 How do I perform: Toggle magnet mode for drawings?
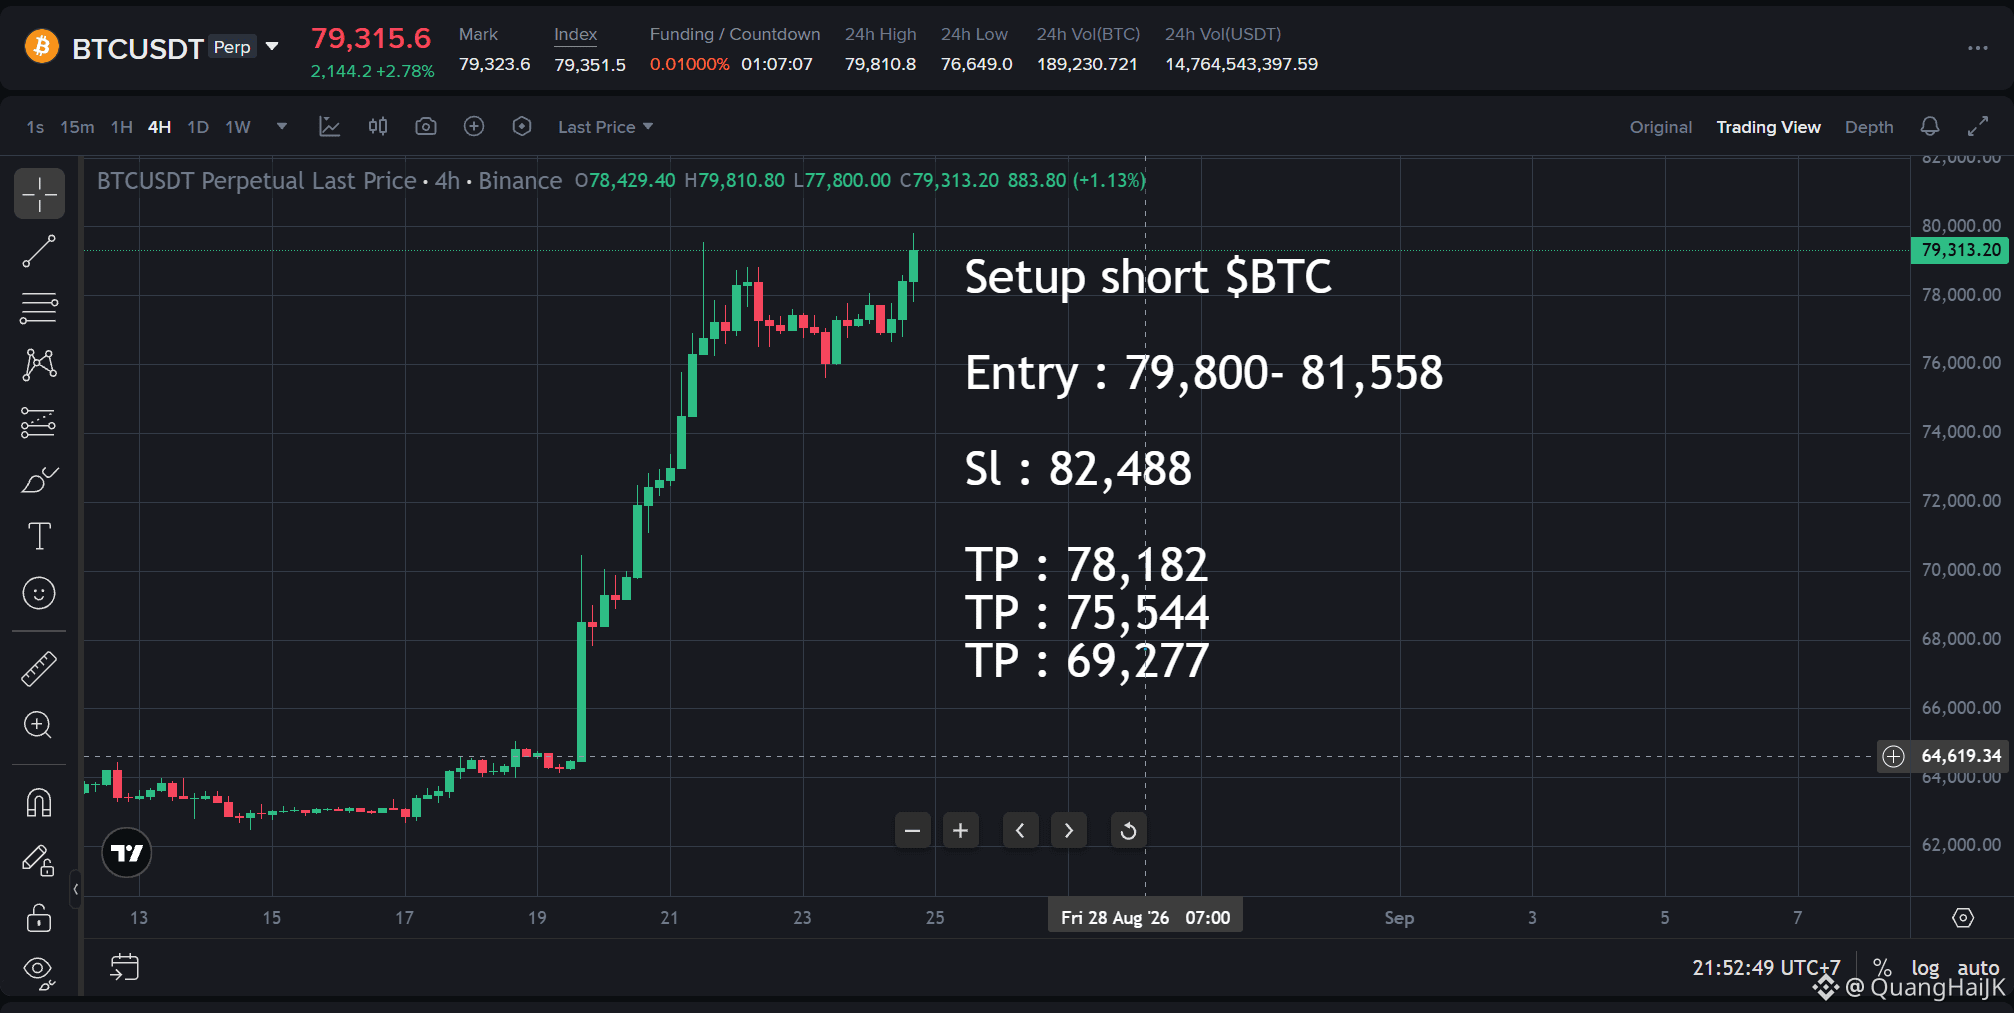click(39, 802)
